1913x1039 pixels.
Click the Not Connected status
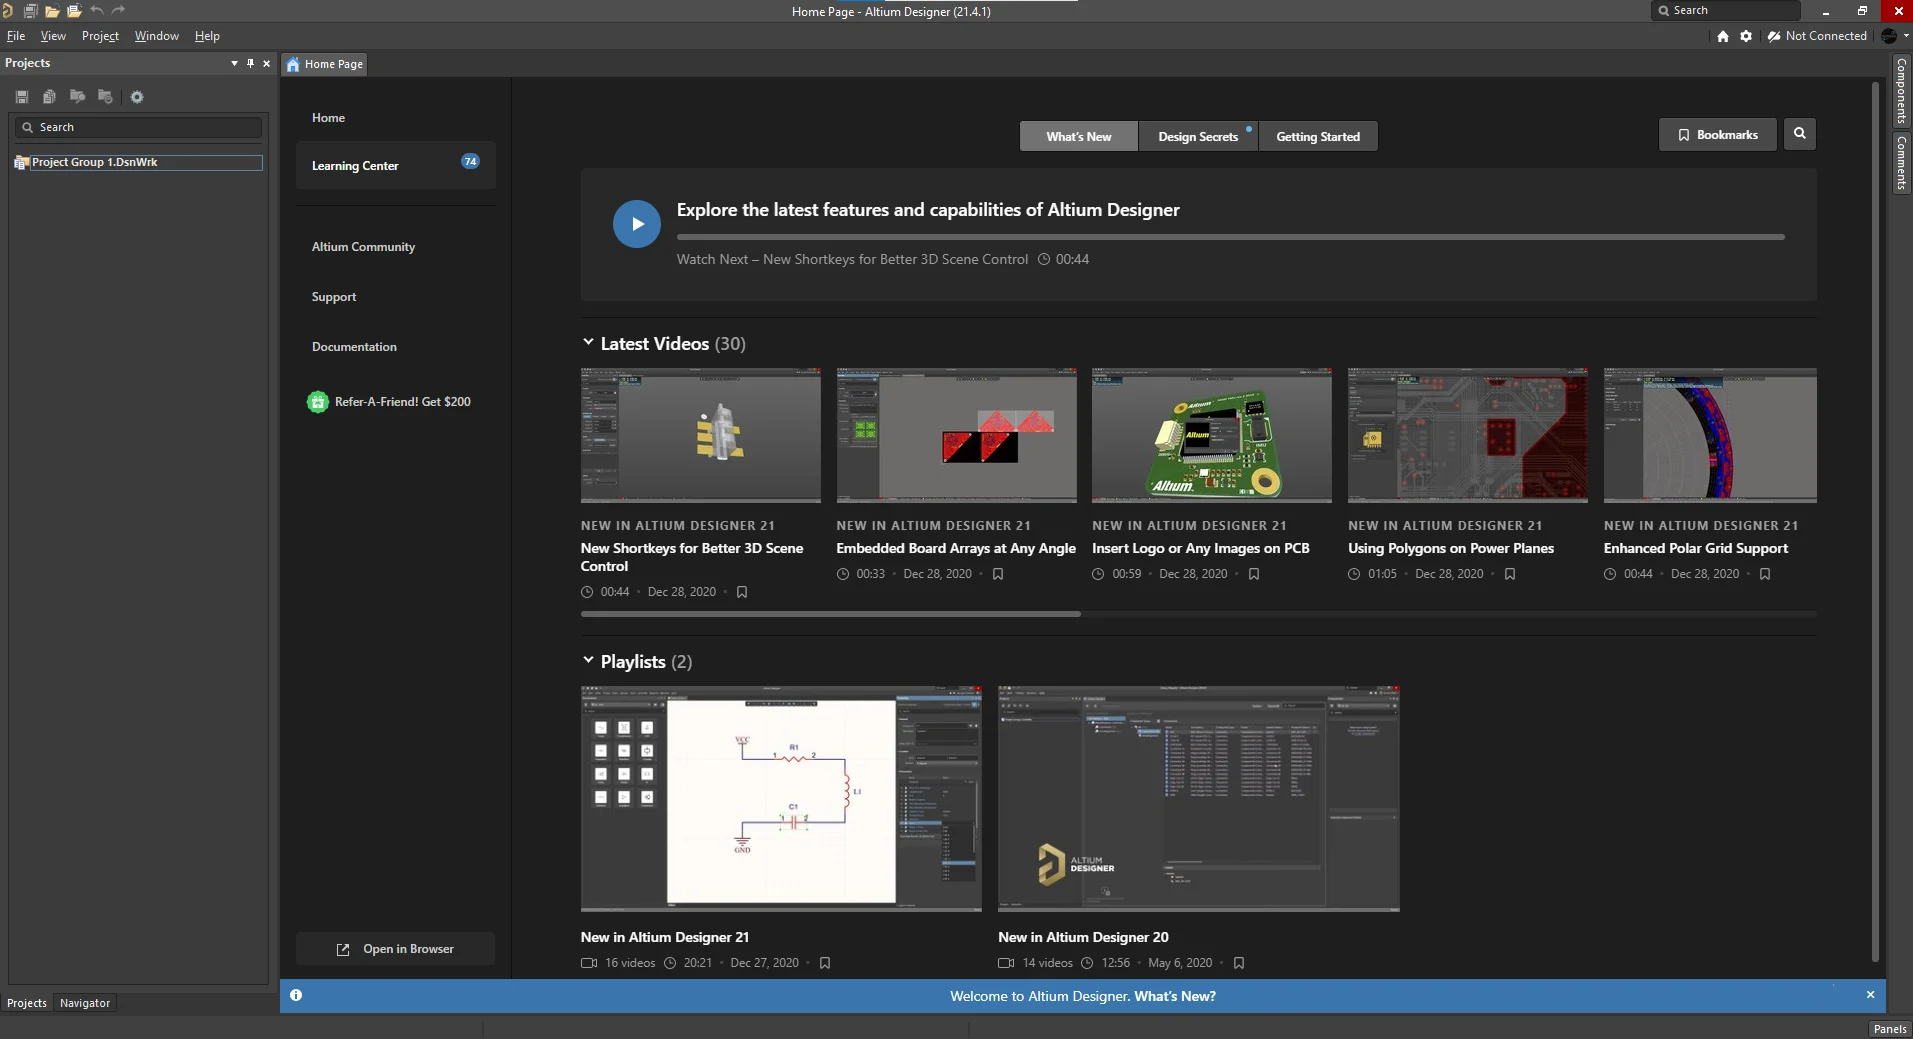(x=1817, y=36)
